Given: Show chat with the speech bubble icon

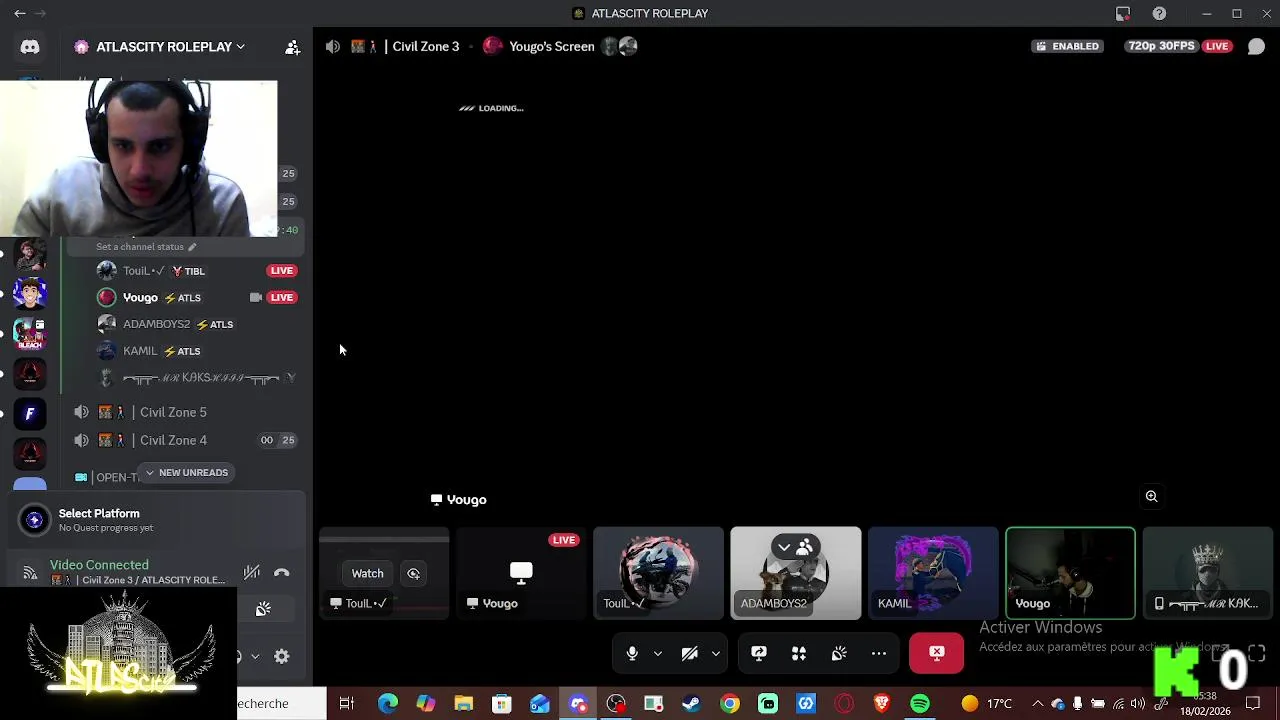Looking at the screenshot, I should [1256, 47].
